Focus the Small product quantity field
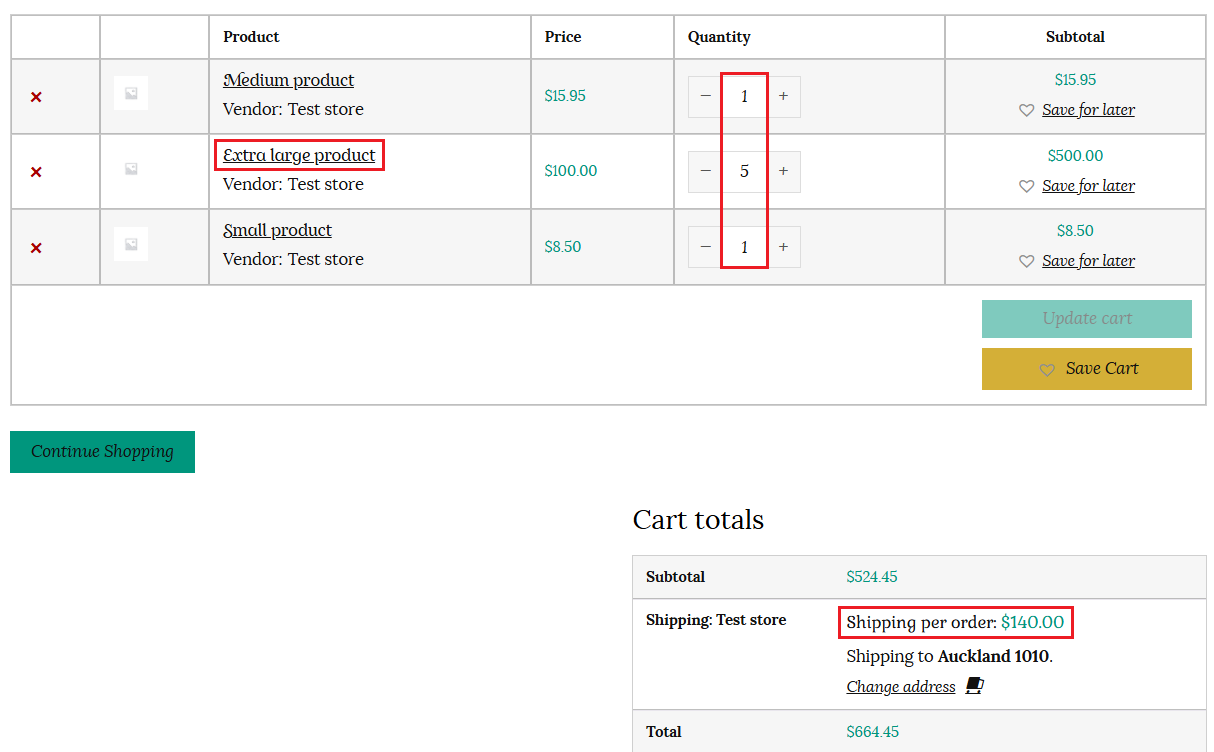The height and width of the screenshot is (752, 1214). point(744,247)
